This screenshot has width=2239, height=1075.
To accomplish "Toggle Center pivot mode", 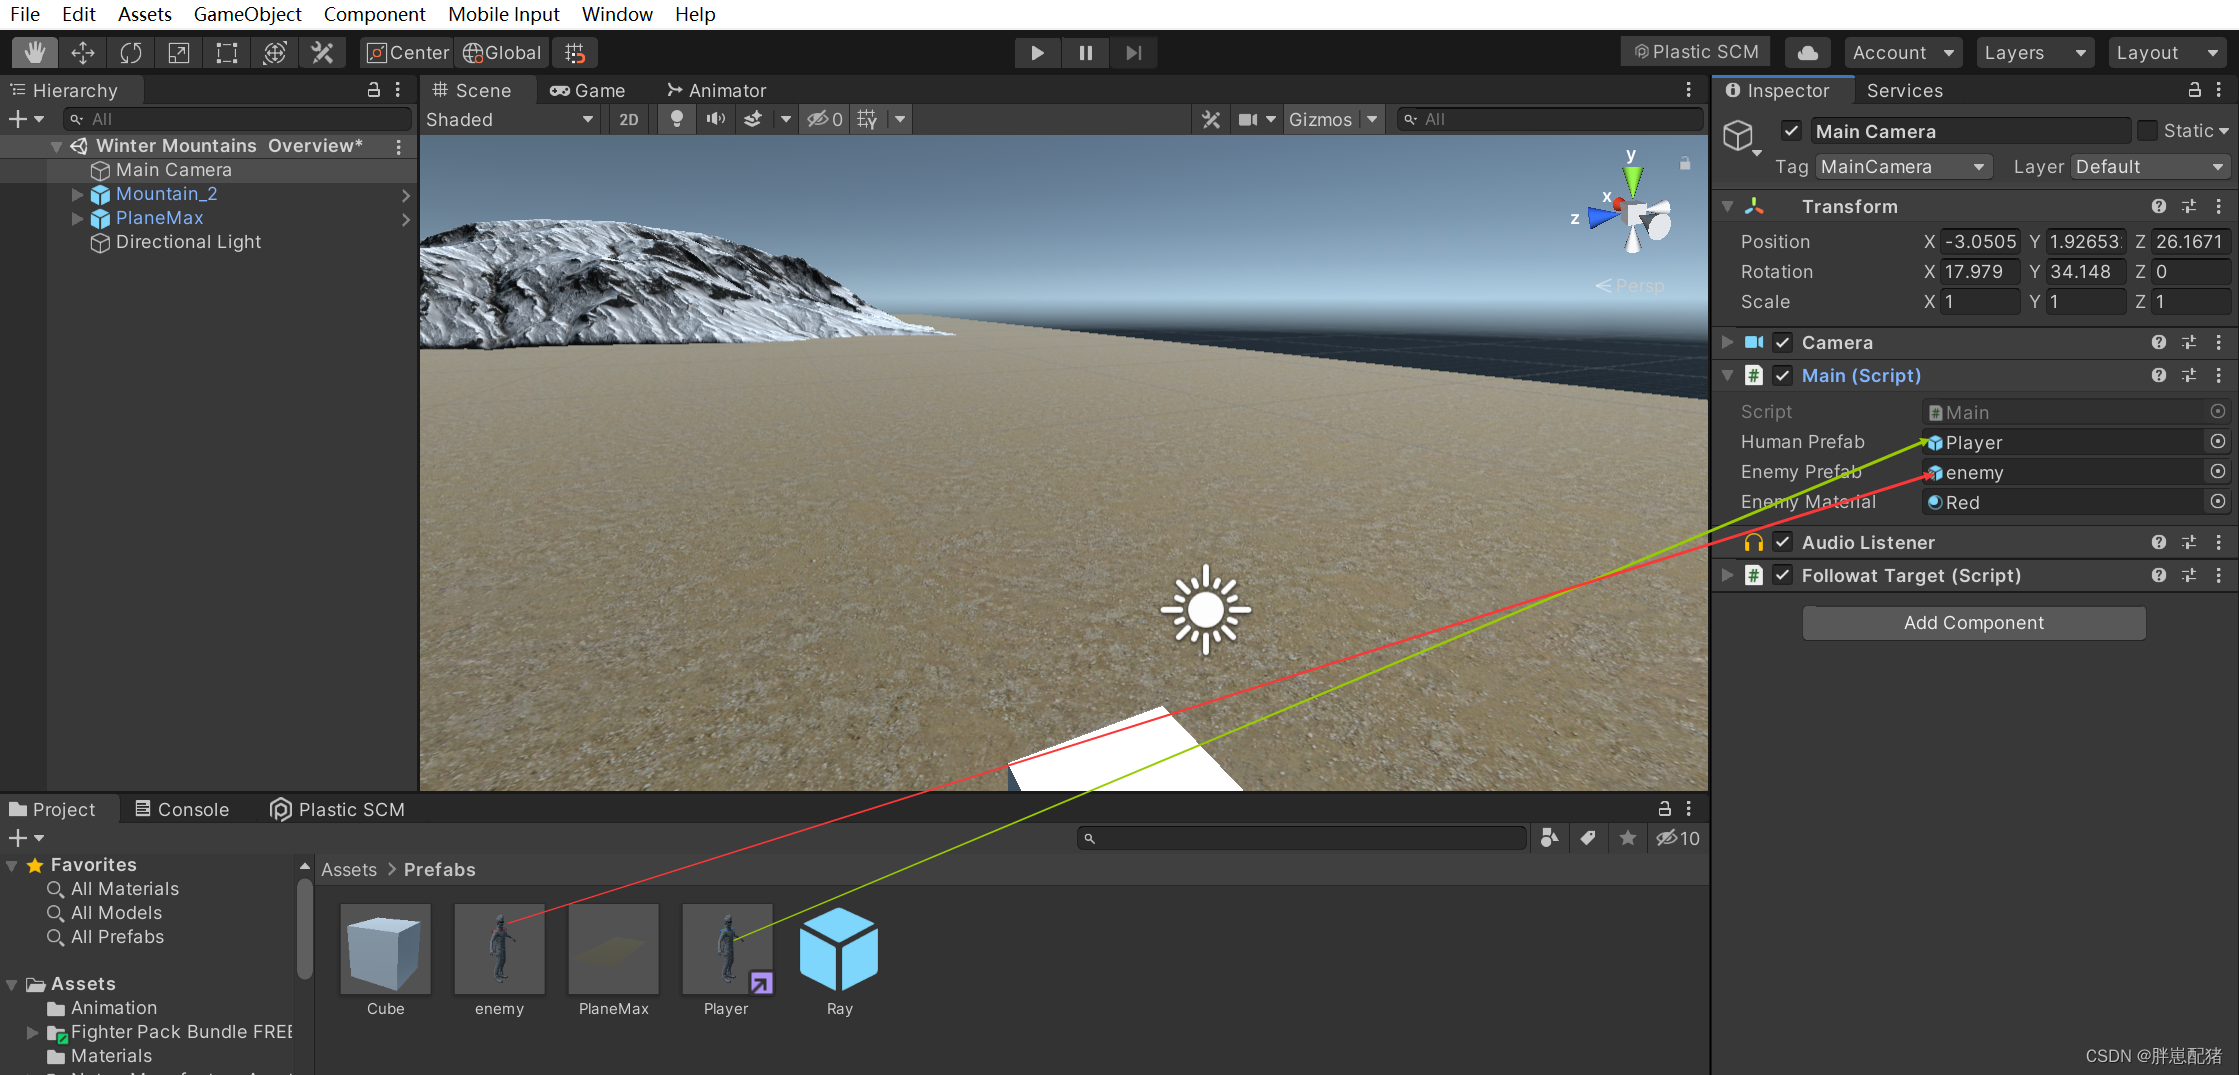I will tap(407, 52).
